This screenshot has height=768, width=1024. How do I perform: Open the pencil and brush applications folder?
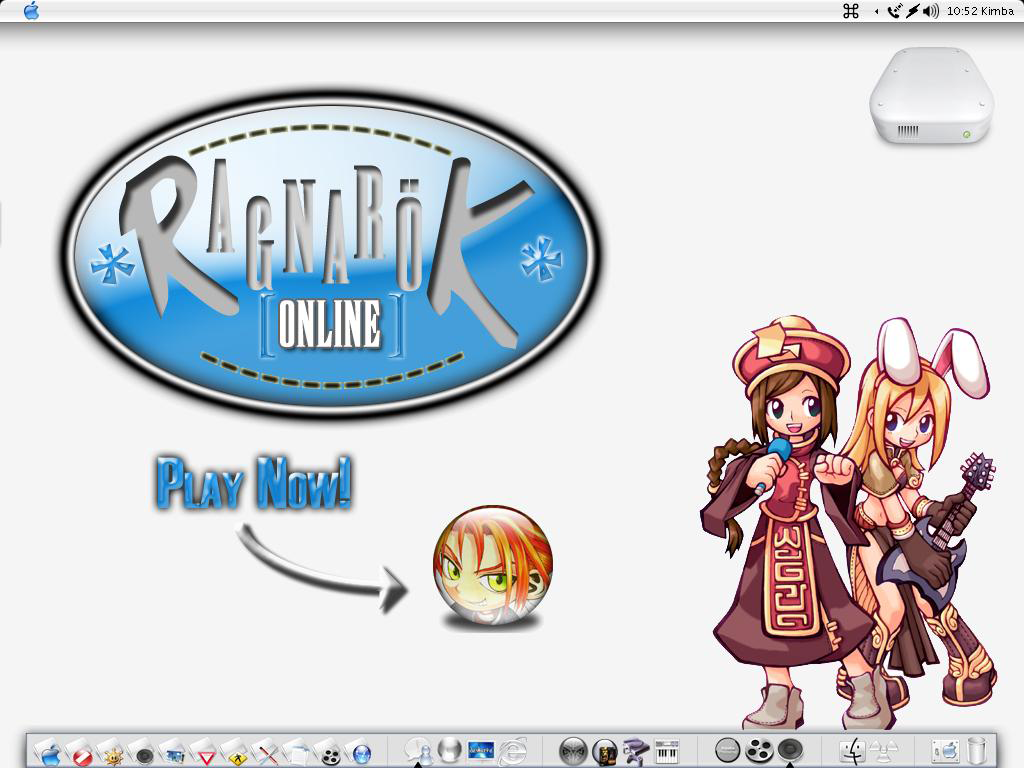[267, 753]
